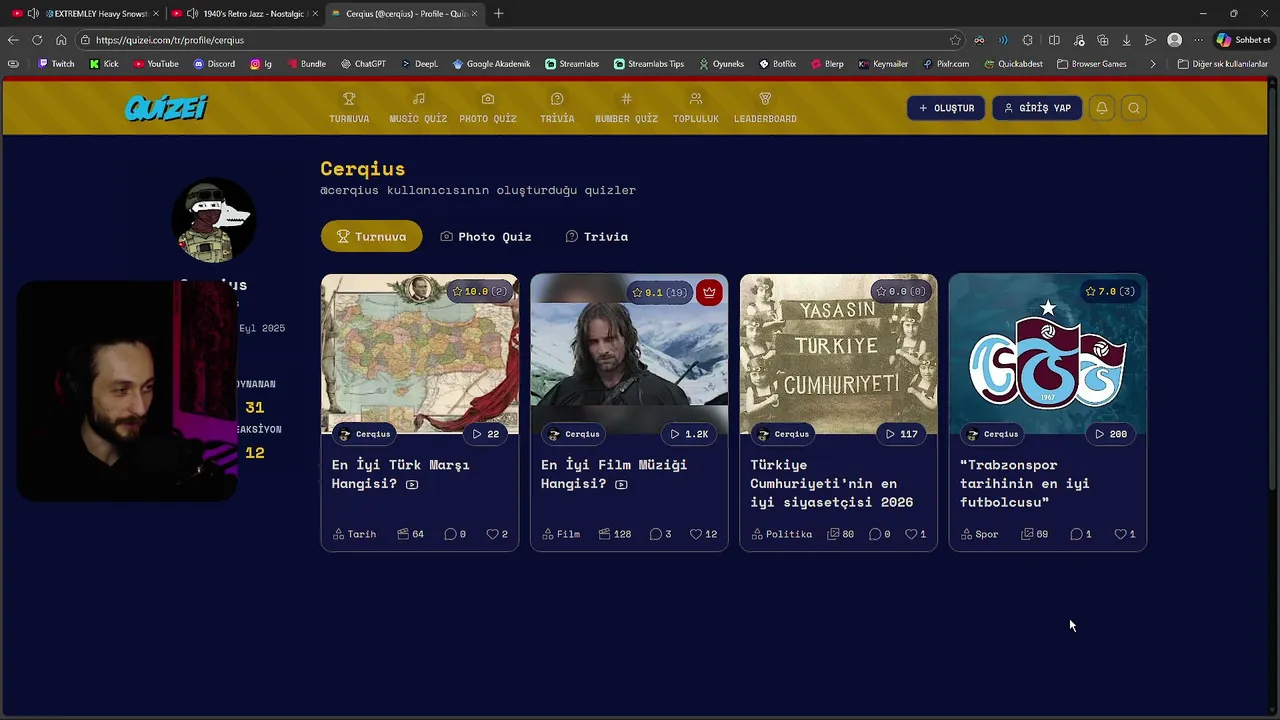
Task: Open the Turnuva nav item
Action: [x=349, y=108]
